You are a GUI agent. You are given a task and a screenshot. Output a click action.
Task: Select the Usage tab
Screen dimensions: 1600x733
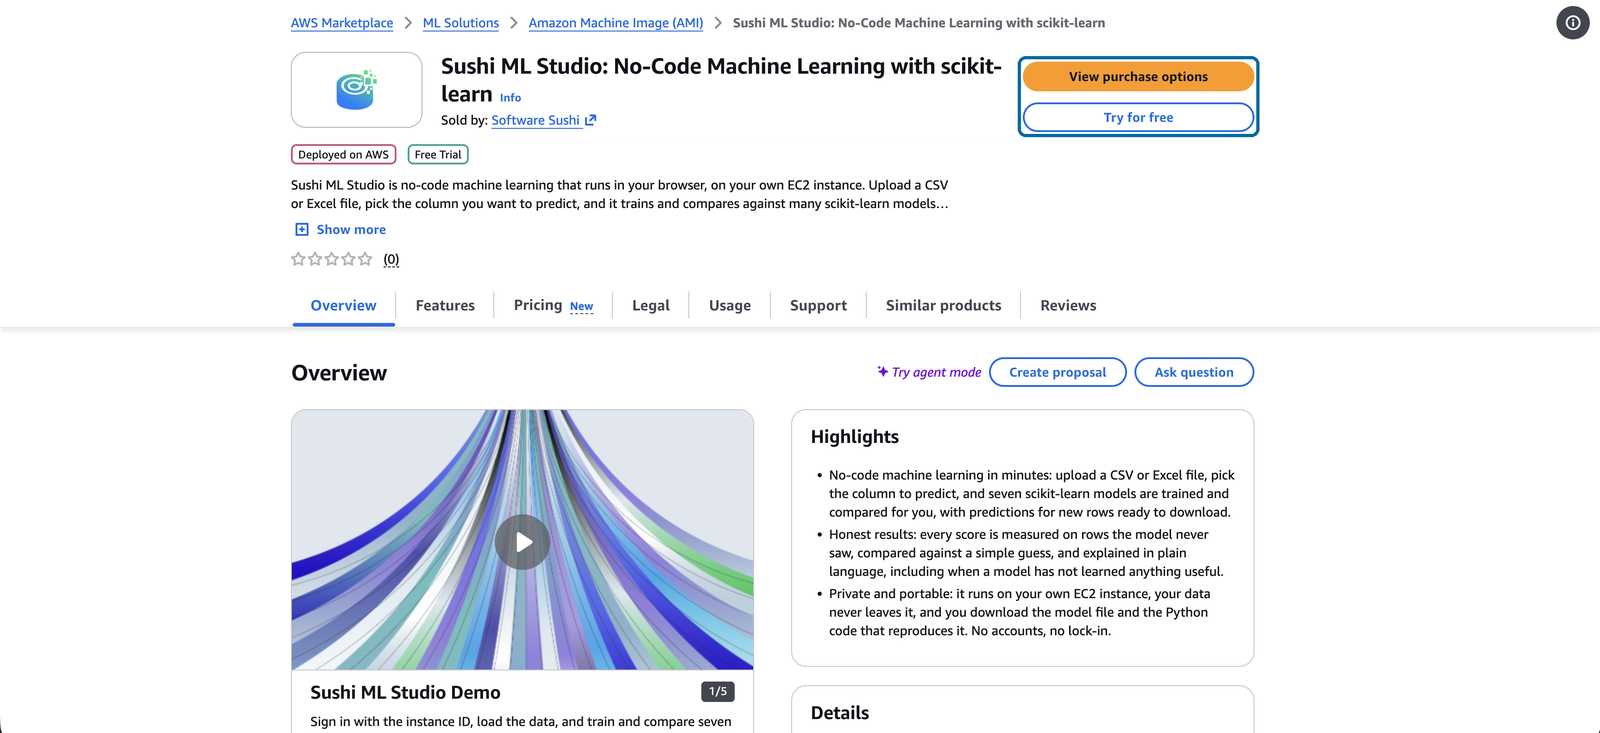730,305
